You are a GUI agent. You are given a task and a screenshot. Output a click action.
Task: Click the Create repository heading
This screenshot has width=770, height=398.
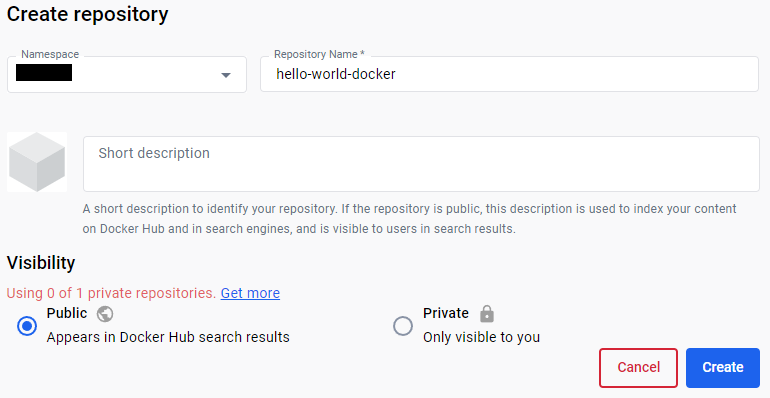[x=87, y=14]
